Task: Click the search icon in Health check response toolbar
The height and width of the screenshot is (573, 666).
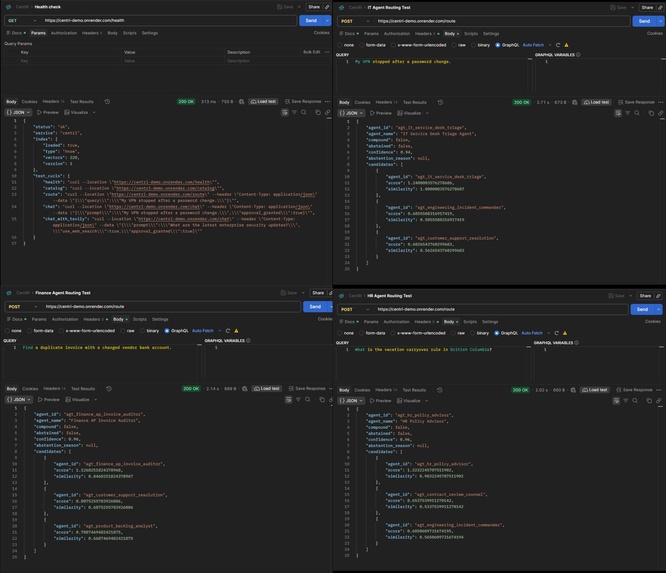Action: [304, 113]
